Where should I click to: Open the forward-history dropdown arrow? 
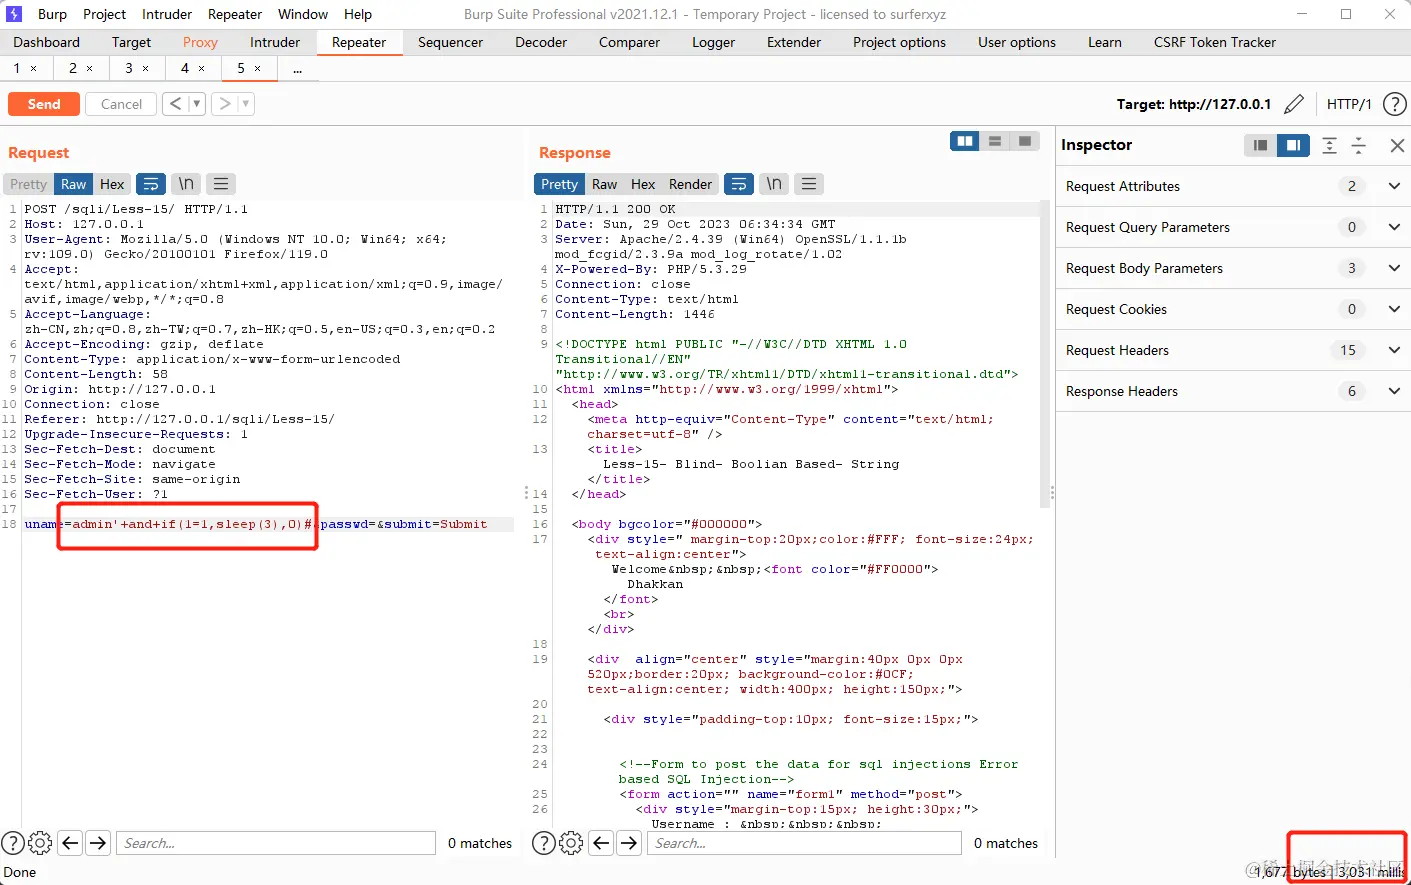pyautogui.click(x=246, y=104)
